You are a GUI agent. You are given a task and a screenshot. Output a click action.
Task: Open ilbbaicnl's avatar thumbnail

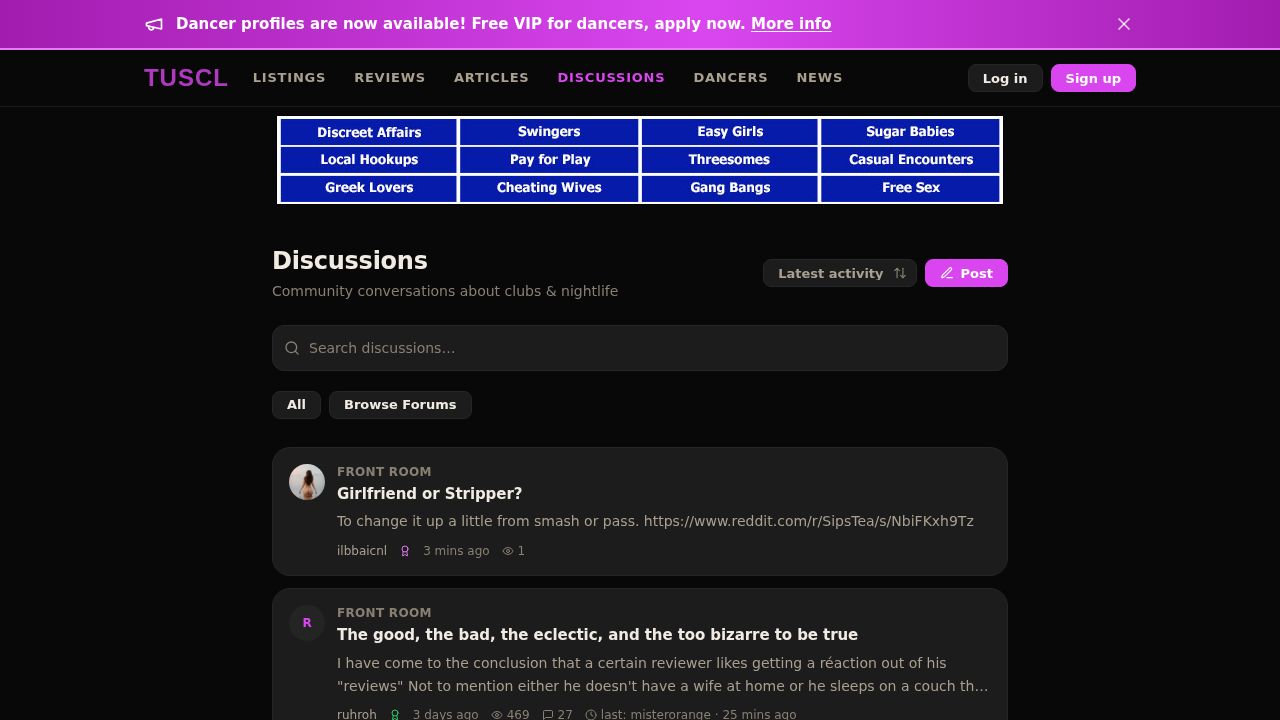tap(307, 482)
